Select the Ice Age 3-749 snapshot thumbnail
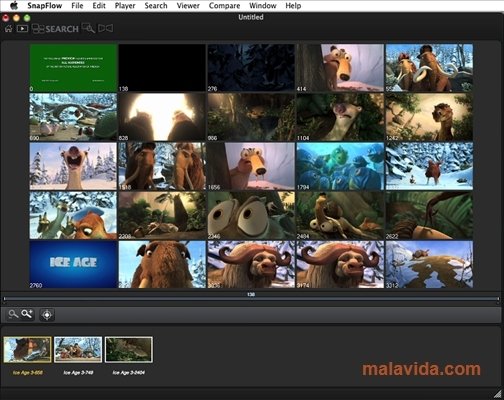Image resolution: width=504 pixels, height=400 pixels. [78, 349]
